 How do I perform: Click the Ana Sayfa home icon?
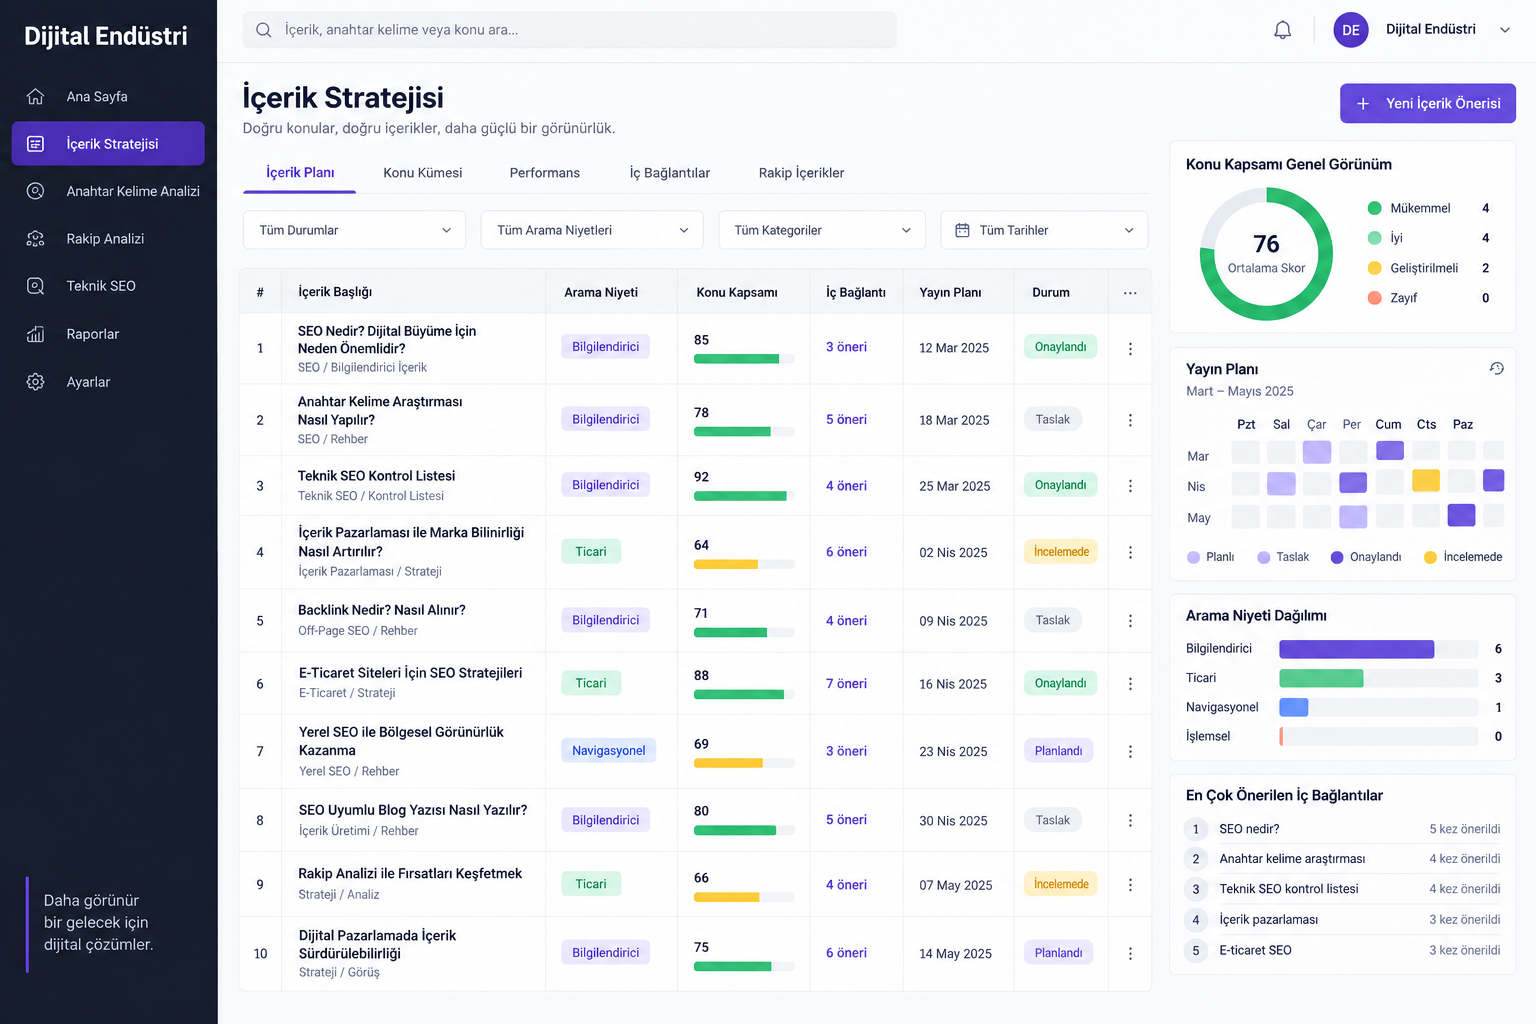click(x=35, y=97)
